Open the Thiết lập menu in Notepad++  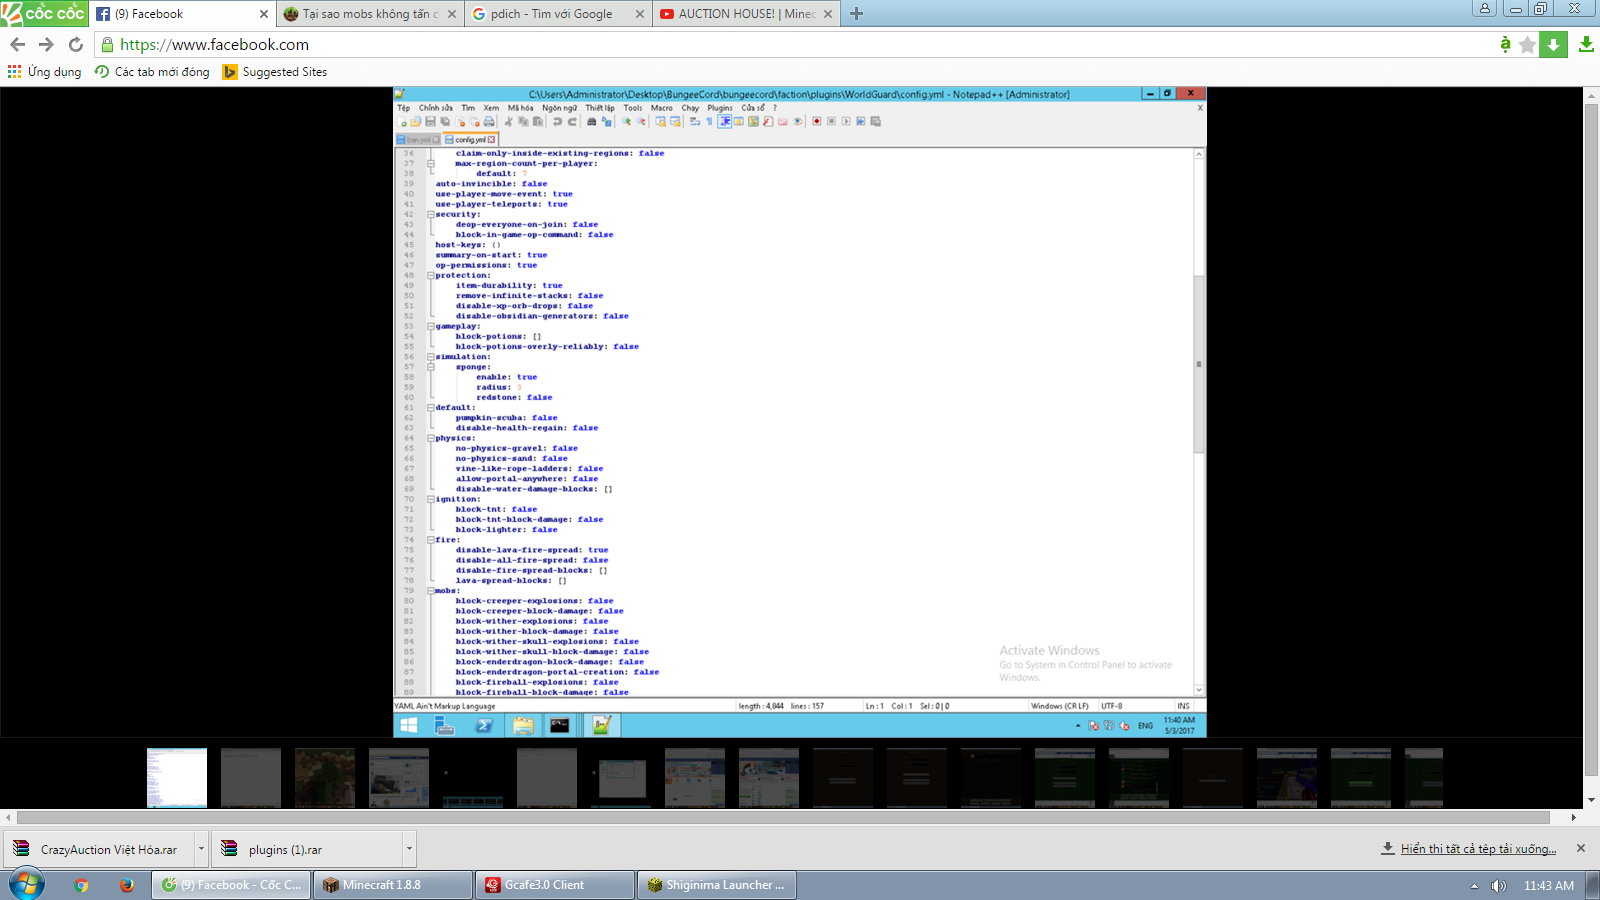600,108
